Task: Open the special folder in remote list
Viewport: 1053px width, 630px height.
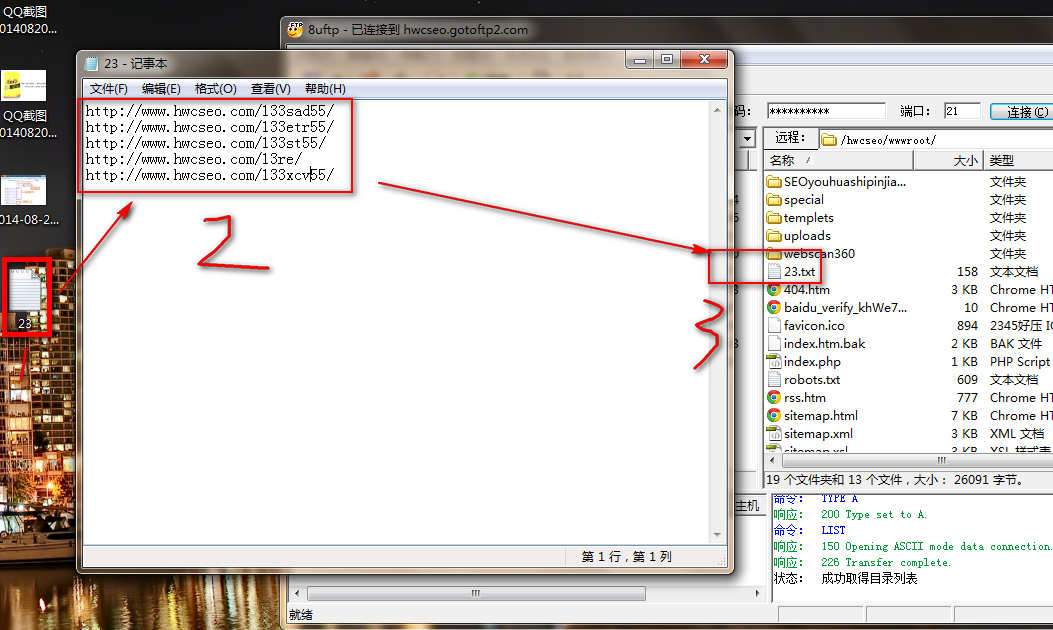Action: point(803,200)
